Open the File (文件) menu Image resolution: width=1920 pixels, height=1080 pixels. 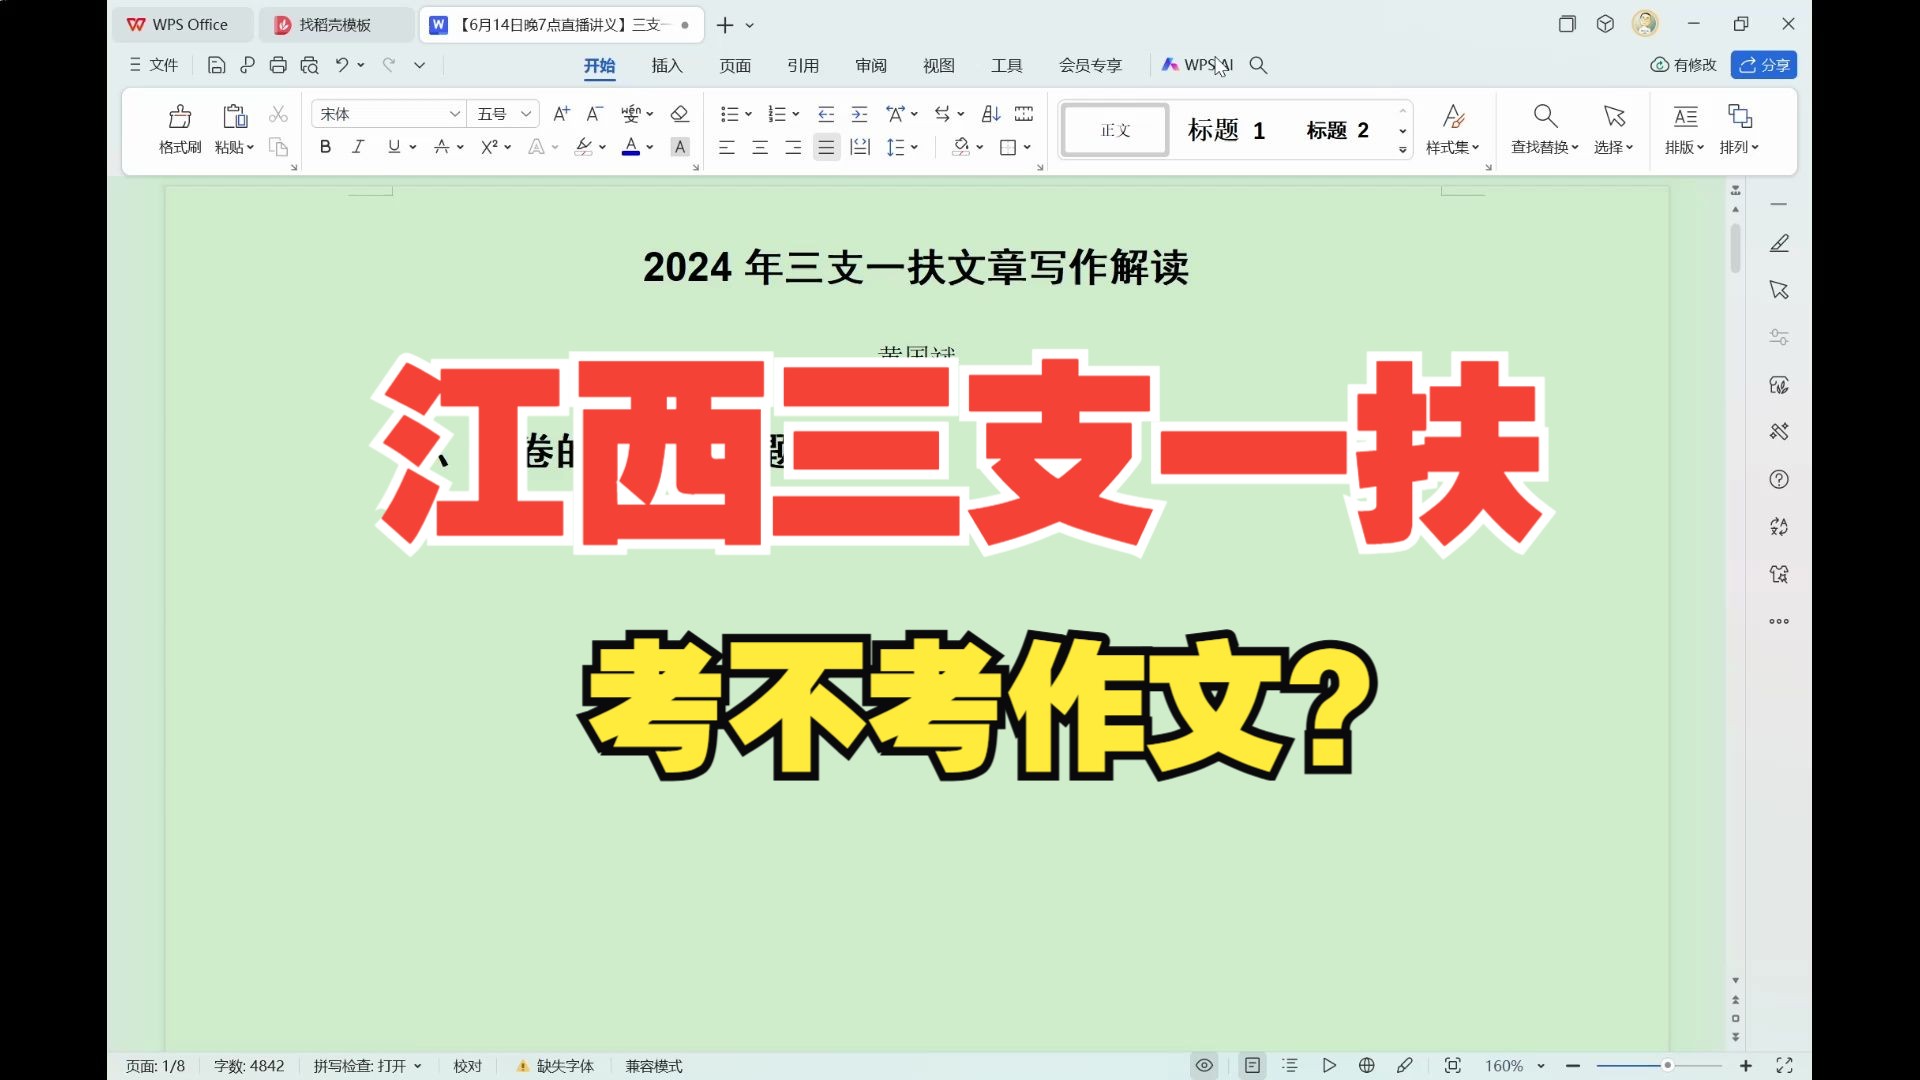[153, 65]
